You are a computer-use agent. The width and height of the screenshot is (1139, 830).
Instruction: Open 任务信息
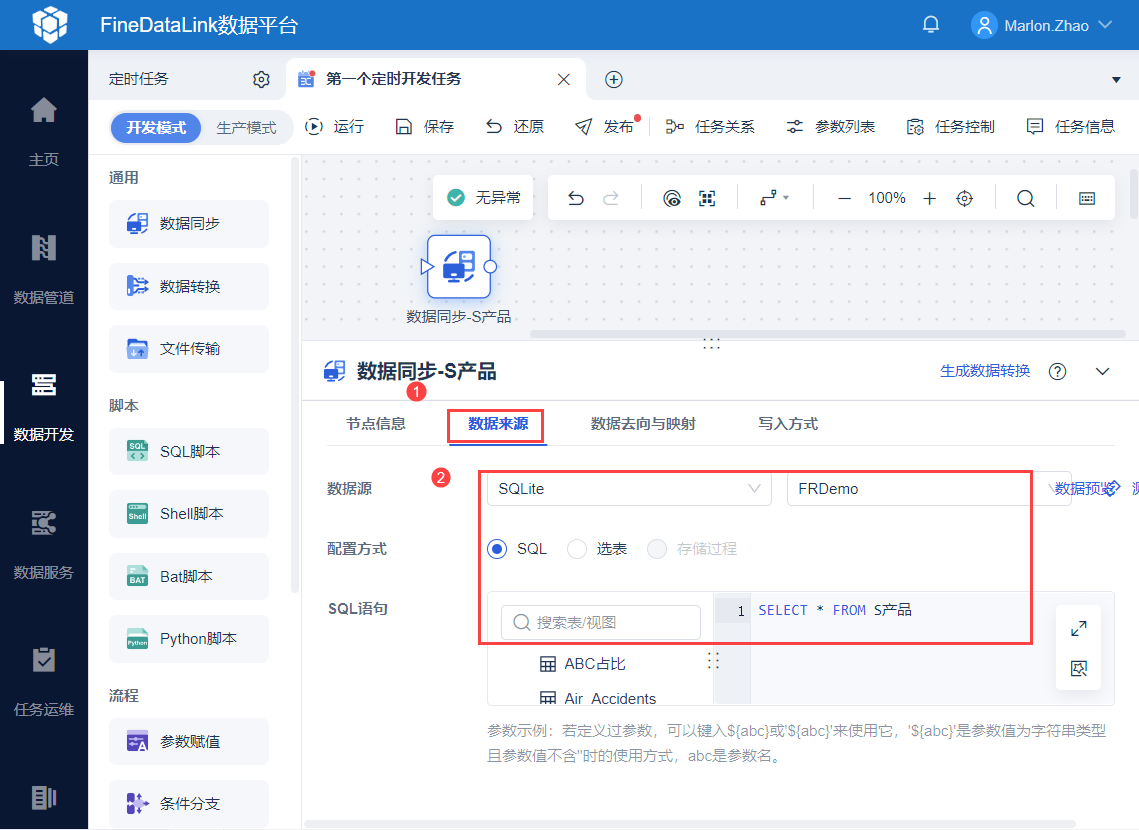click(1071, 126)
